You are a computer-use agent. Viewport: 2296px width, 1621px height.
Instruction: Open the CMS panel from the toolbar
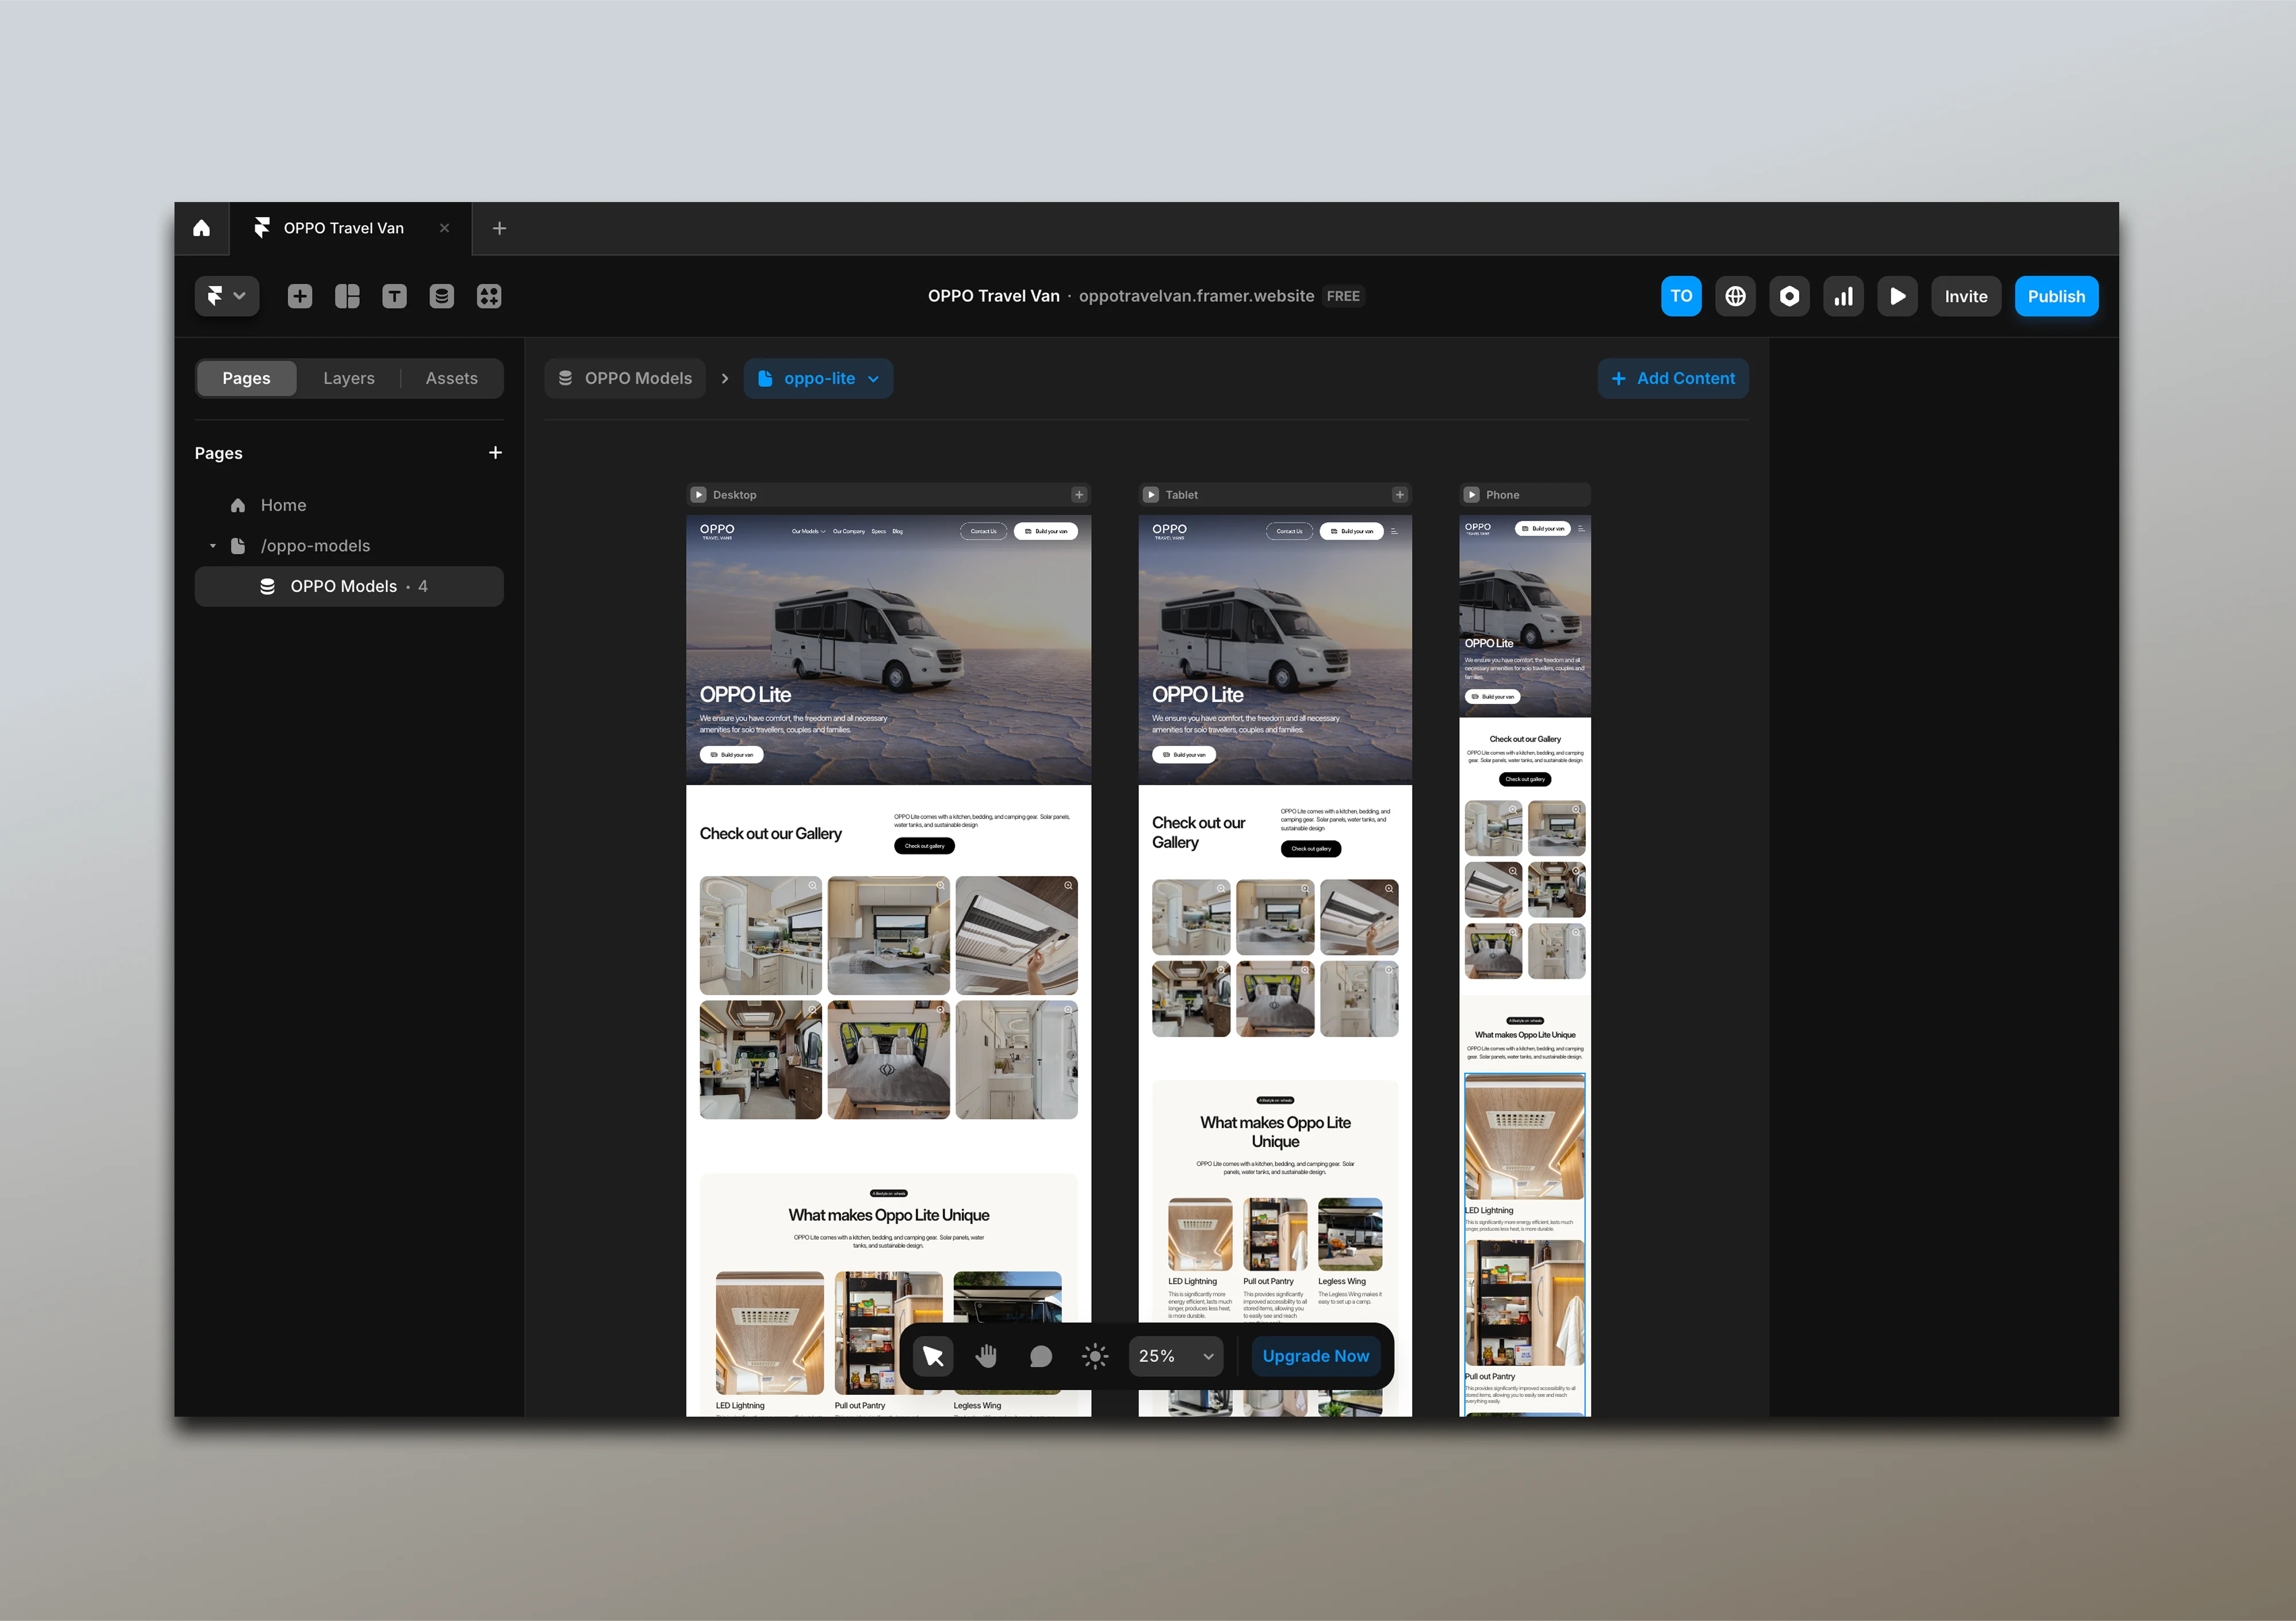[x=441, y=296]
